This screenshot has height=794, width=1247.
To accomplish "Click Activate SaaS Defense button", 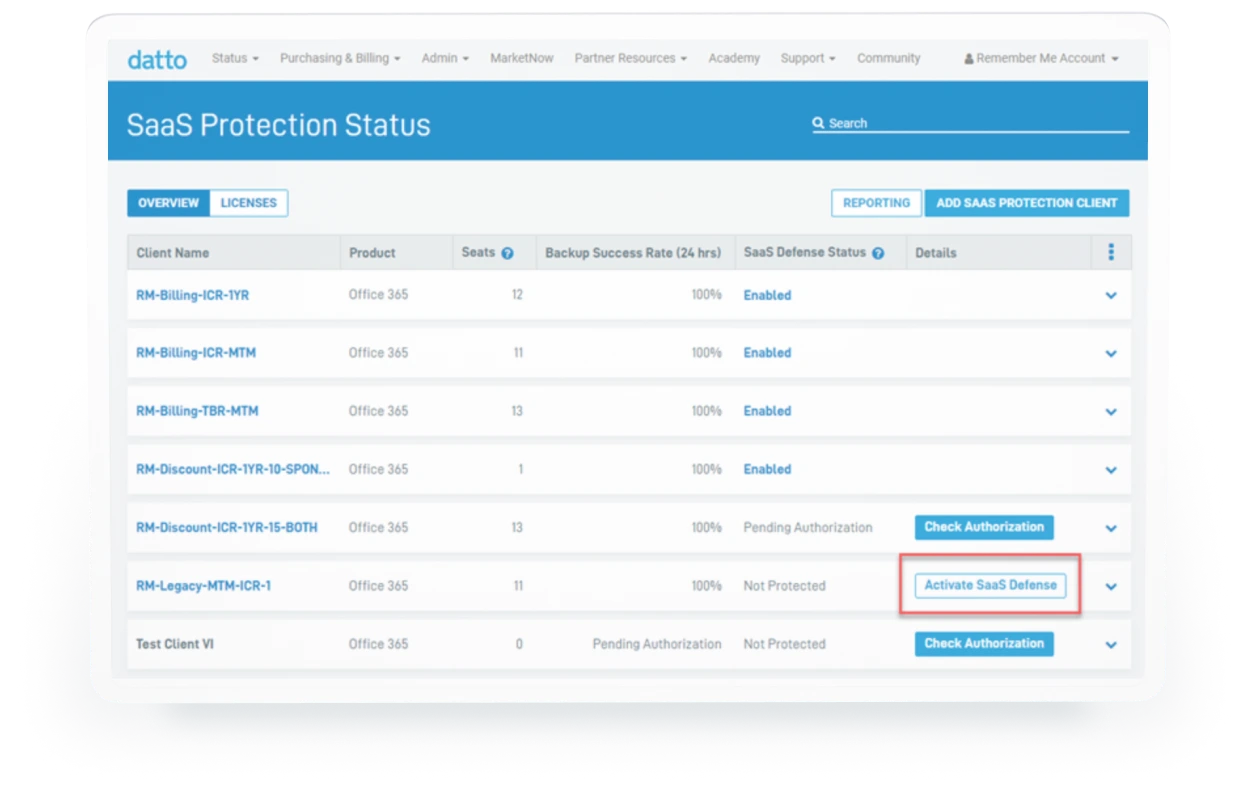I will point(990,586).
